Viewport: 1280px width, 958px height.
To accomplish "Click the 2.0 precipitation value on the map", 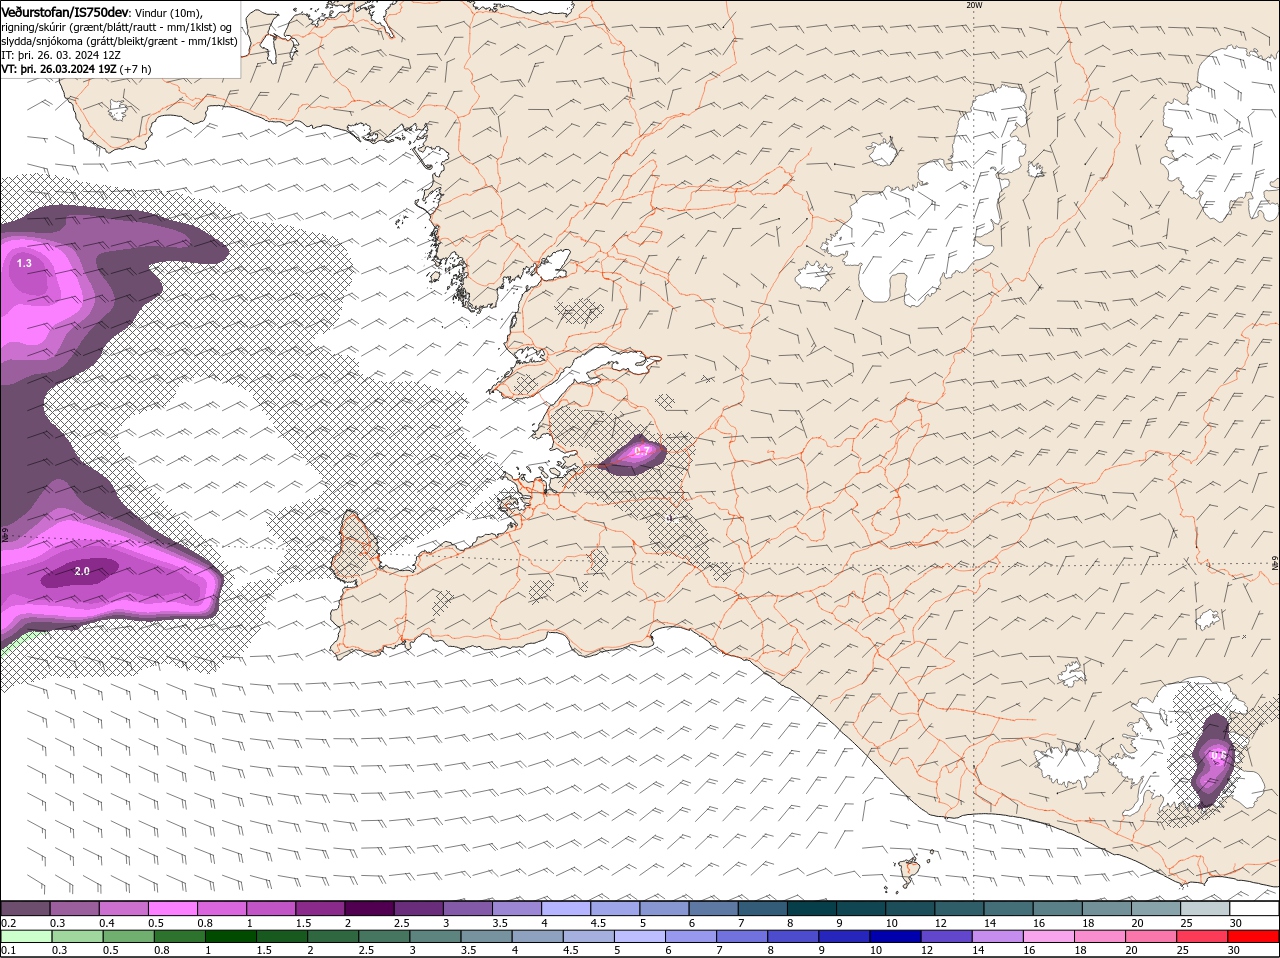I will [x=82, y=571].
